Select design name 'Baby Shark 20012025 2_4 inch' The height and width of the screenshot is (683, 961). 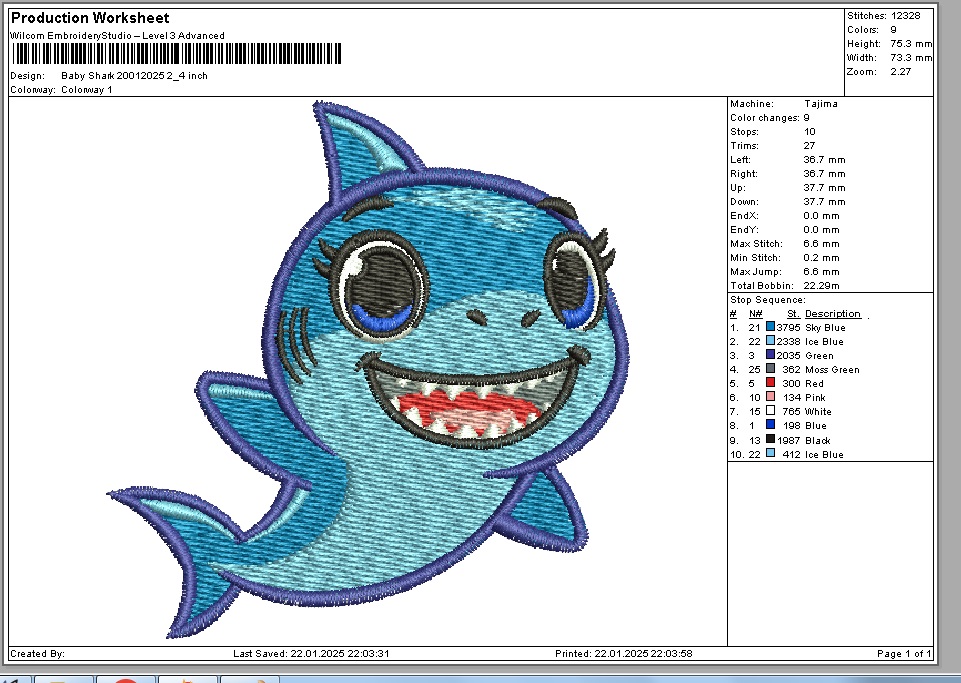[x=134, y=75]
